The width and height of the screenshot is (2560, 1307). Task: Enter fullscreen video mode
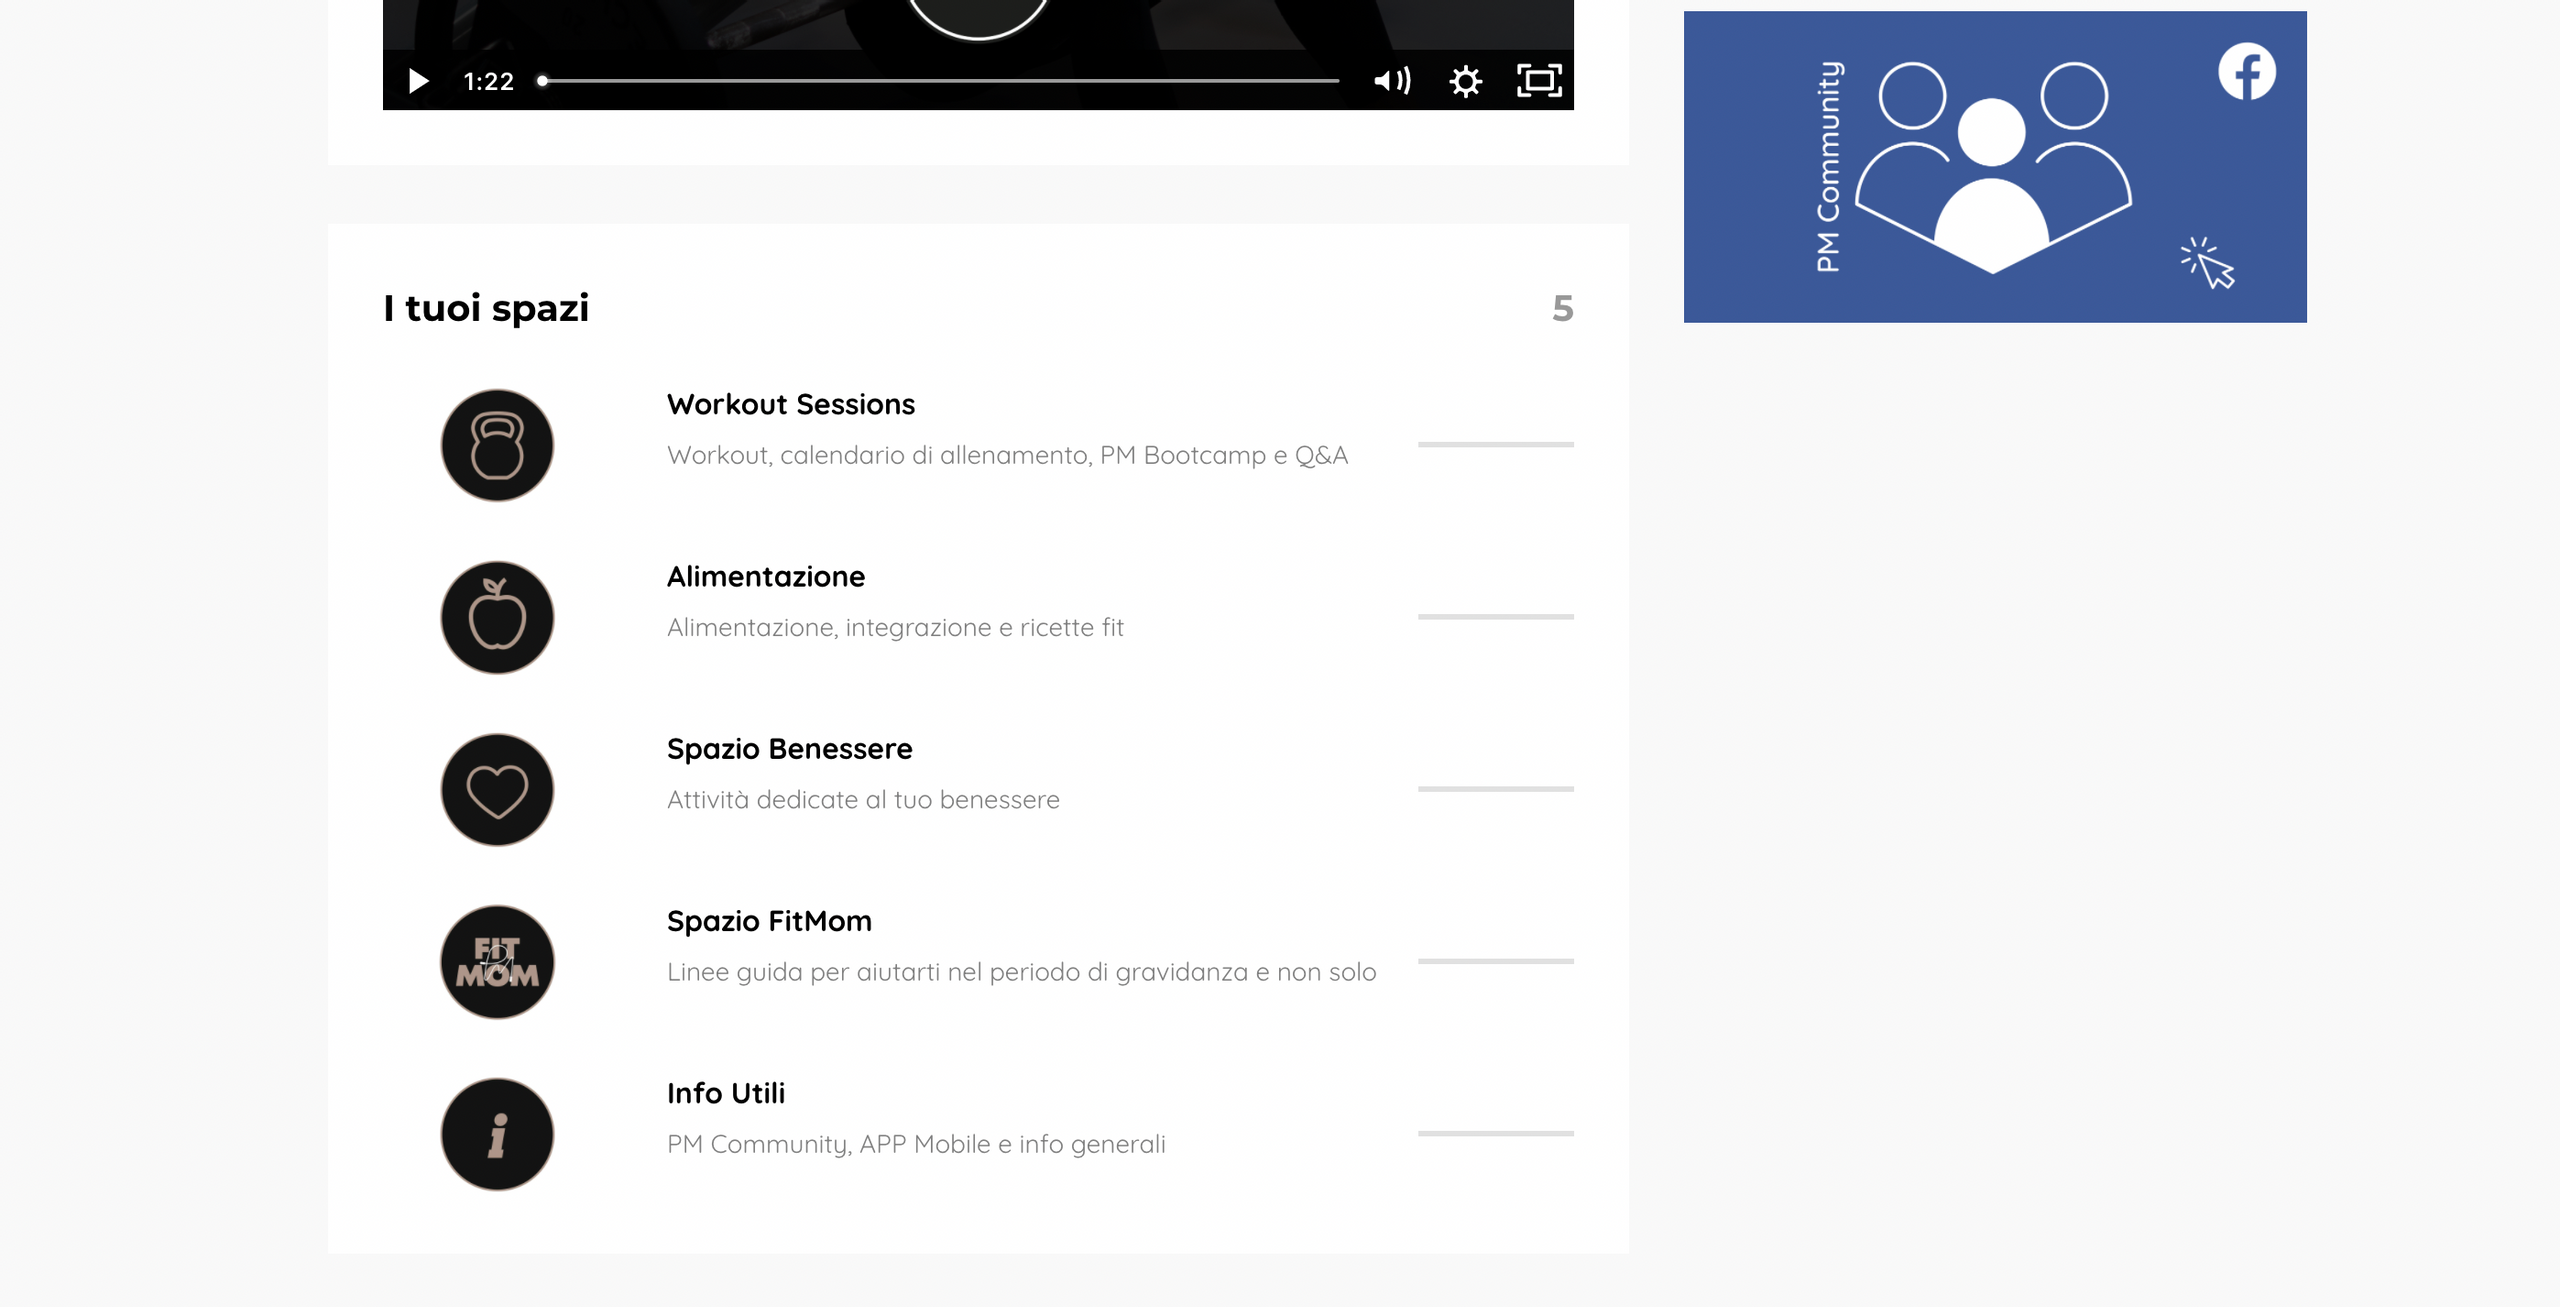point(1539,81)
